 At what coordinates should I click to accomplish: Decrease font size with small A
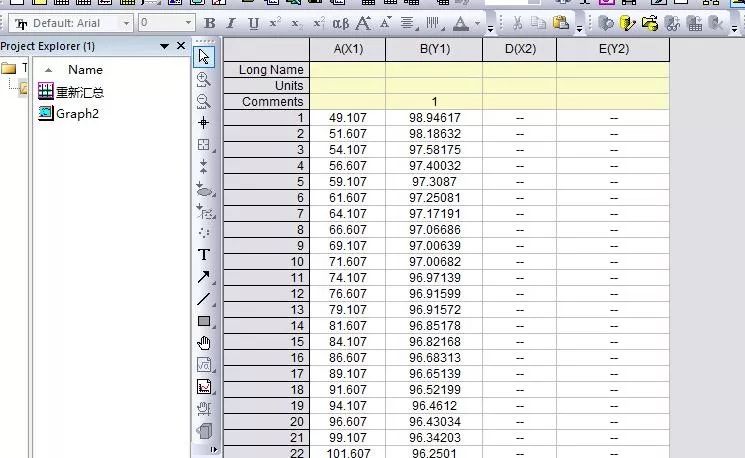pos(385,22)
